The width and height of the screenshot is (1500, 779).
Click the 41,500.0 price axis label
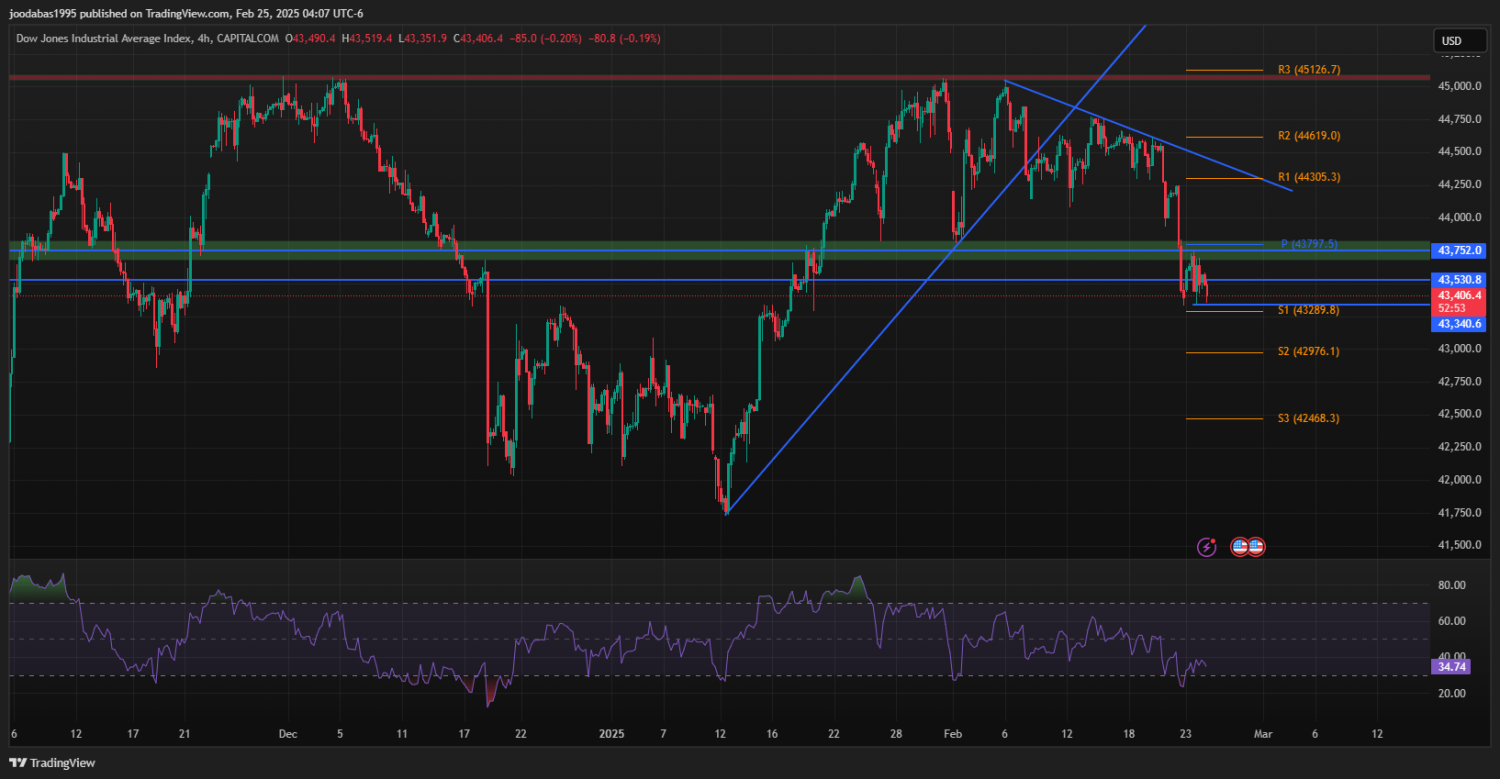coord(1460,545)
